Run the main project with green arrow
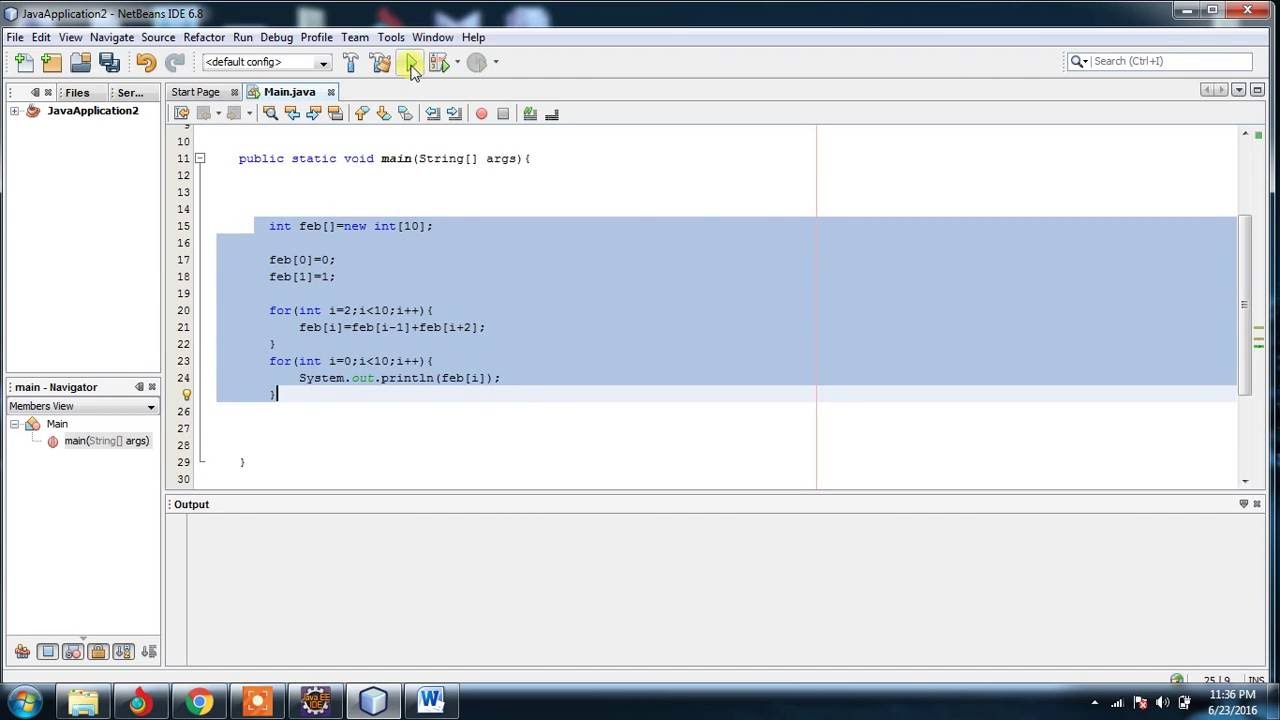Viewport: 1280px width, 720px height. pos(410,62)
